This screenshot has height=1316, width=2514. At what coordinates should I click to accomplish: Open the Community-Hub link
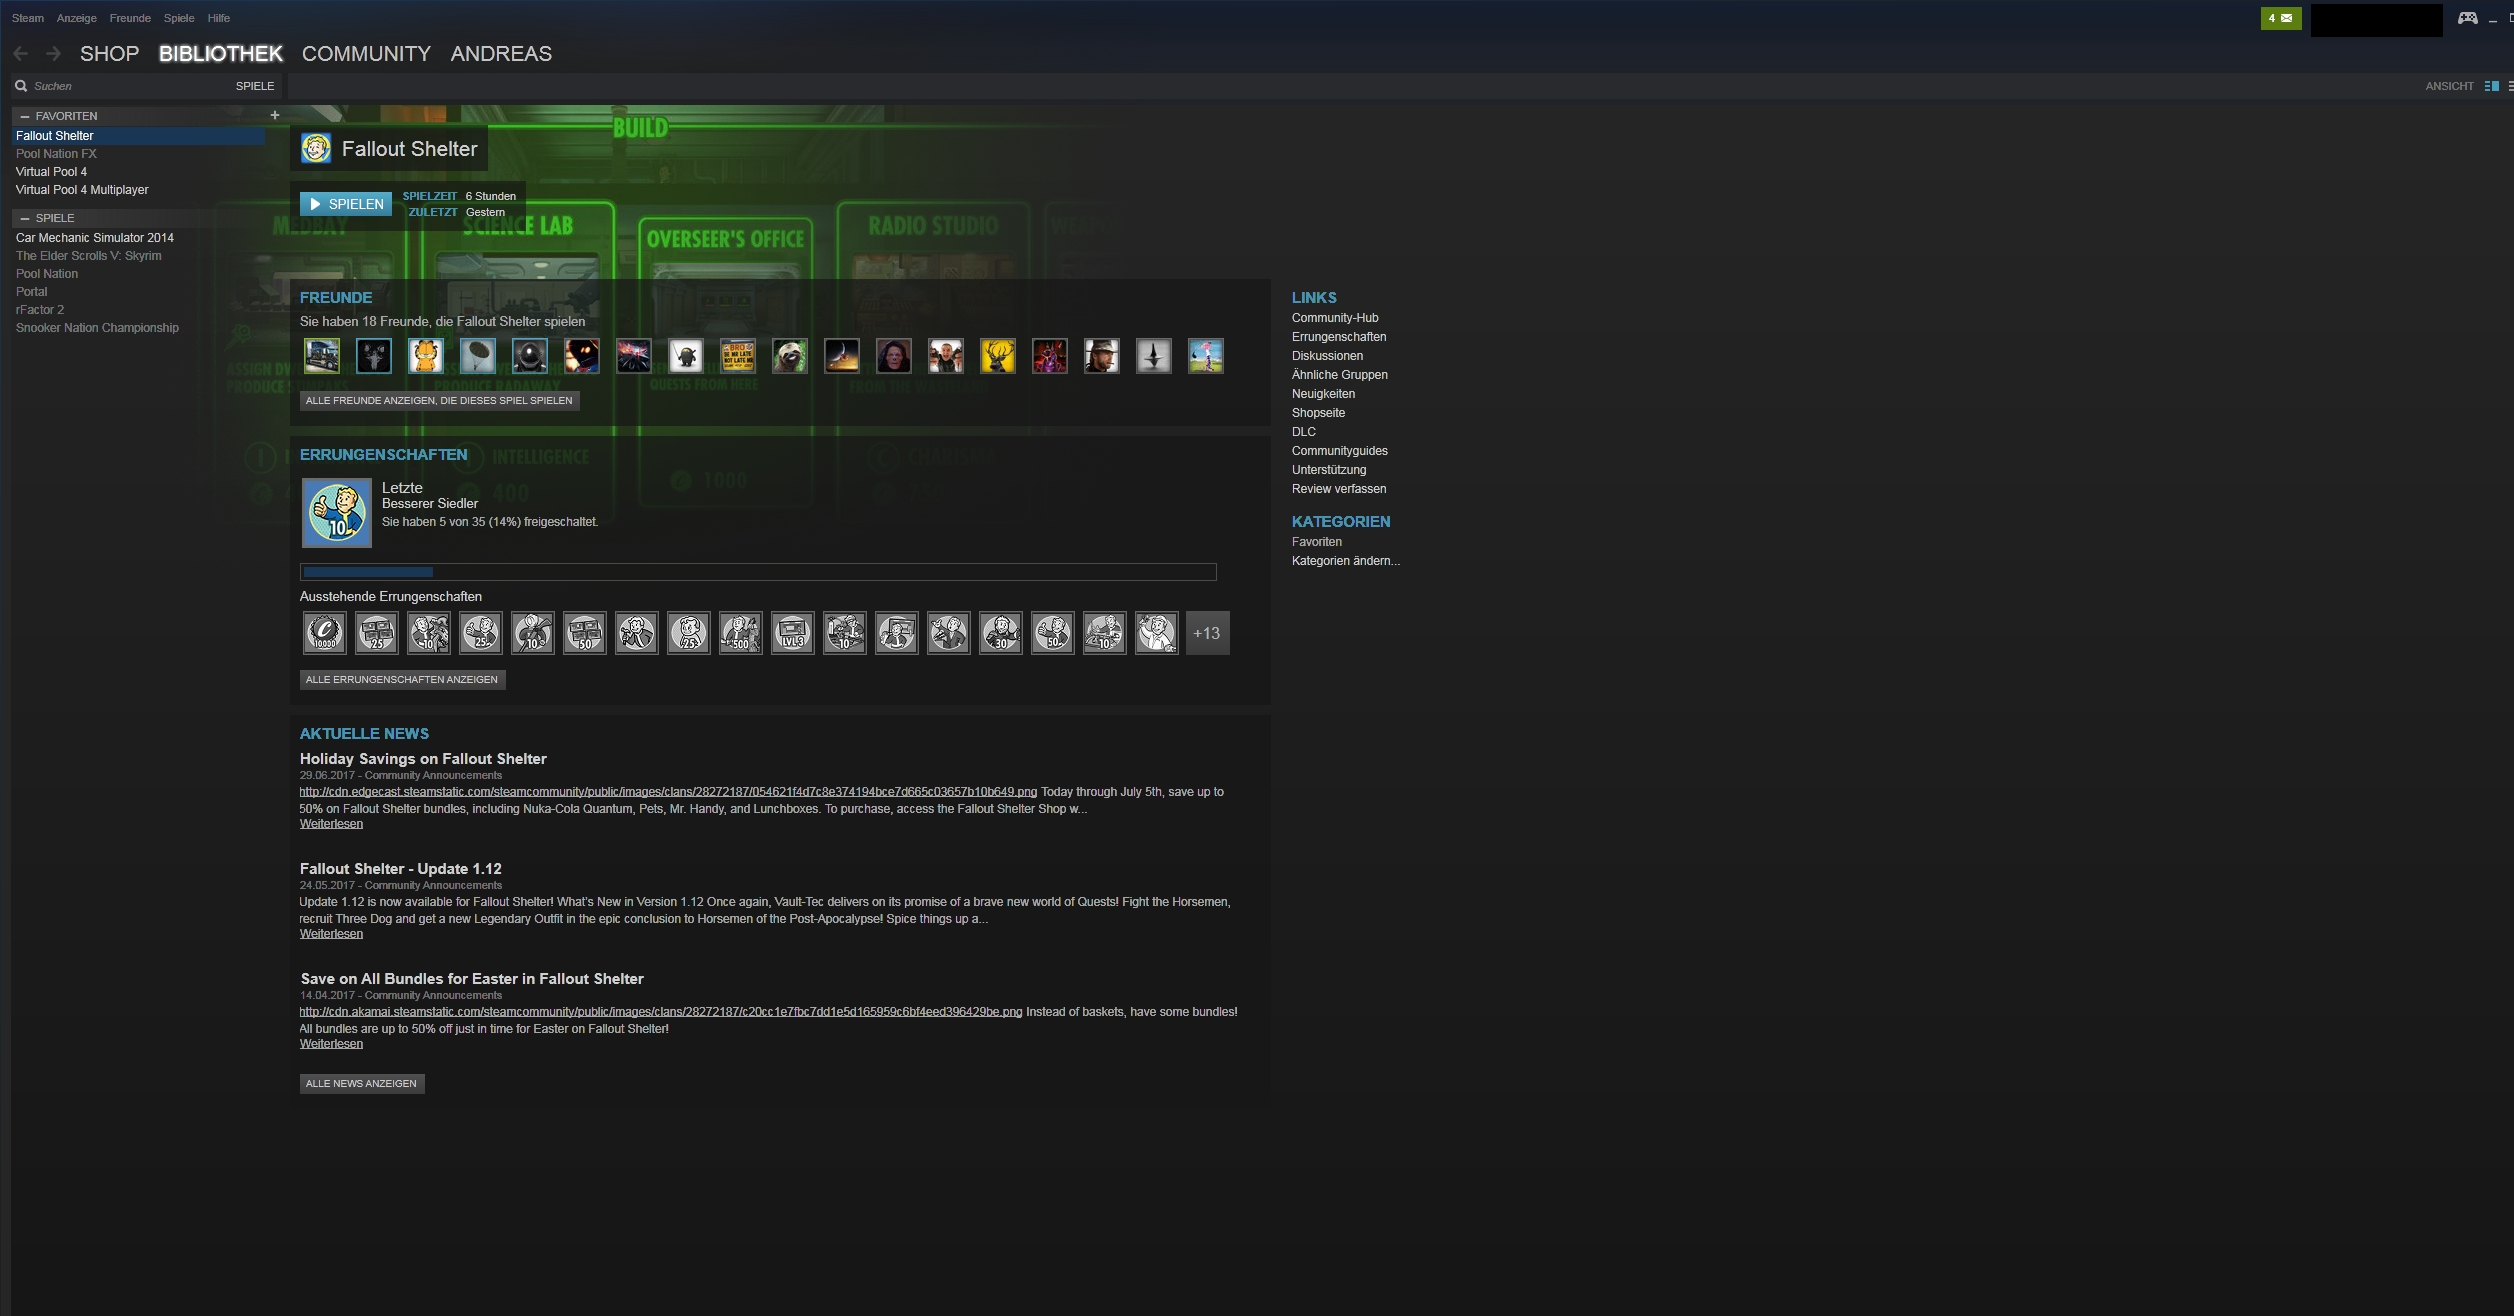[x=1334, y=318]
